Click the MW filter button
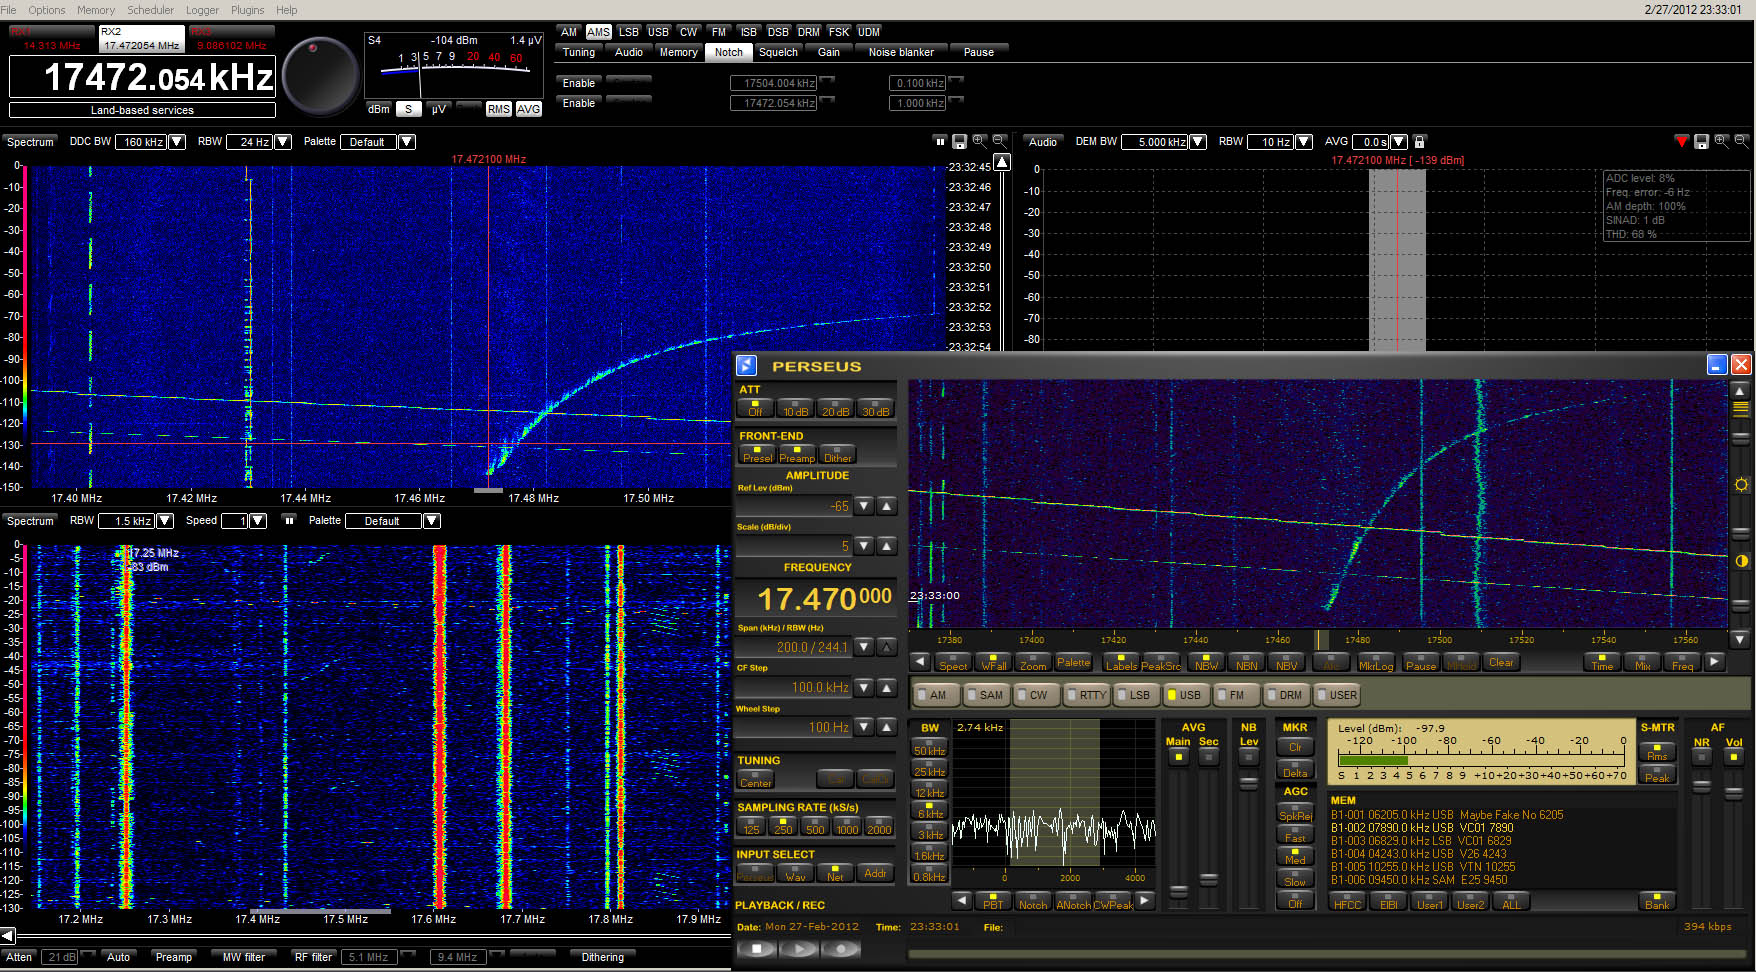Screen dimensions: 1756x972 [243, 957]
